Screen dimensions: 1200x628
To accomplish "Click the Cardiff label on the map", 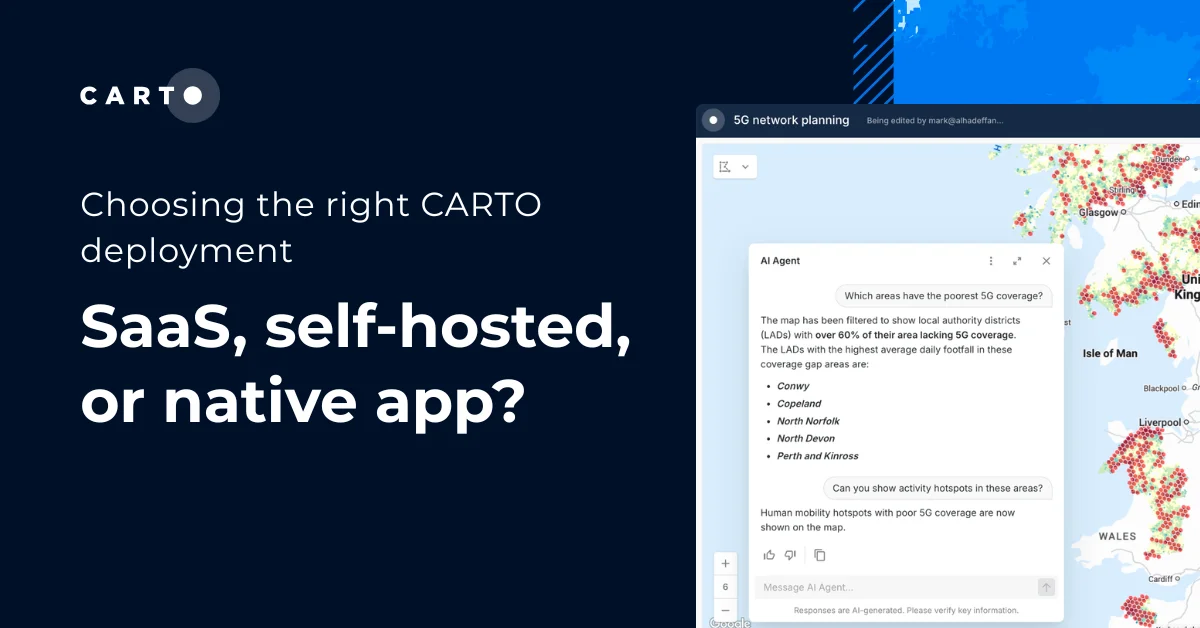I will pyautogui.click(x=1160, y=579).
